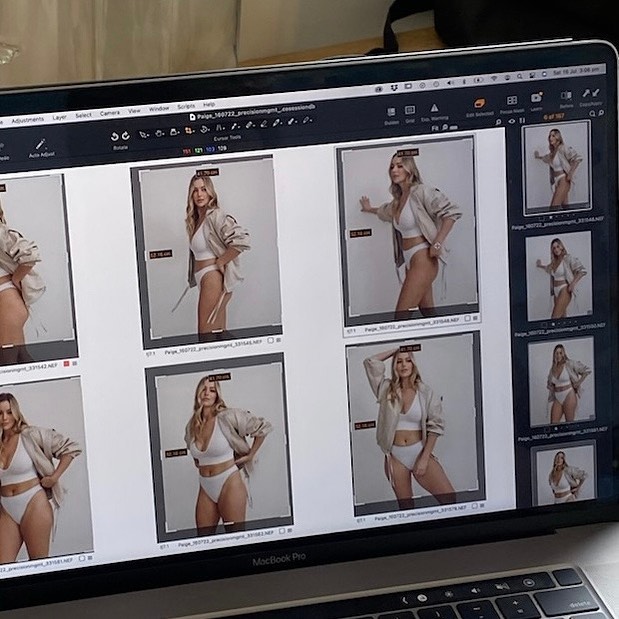Image resolution: width=619 pixels, height=619 pixels.
Task: Click the Wi-Fi icon in menu bar
Action: point(493,77)
